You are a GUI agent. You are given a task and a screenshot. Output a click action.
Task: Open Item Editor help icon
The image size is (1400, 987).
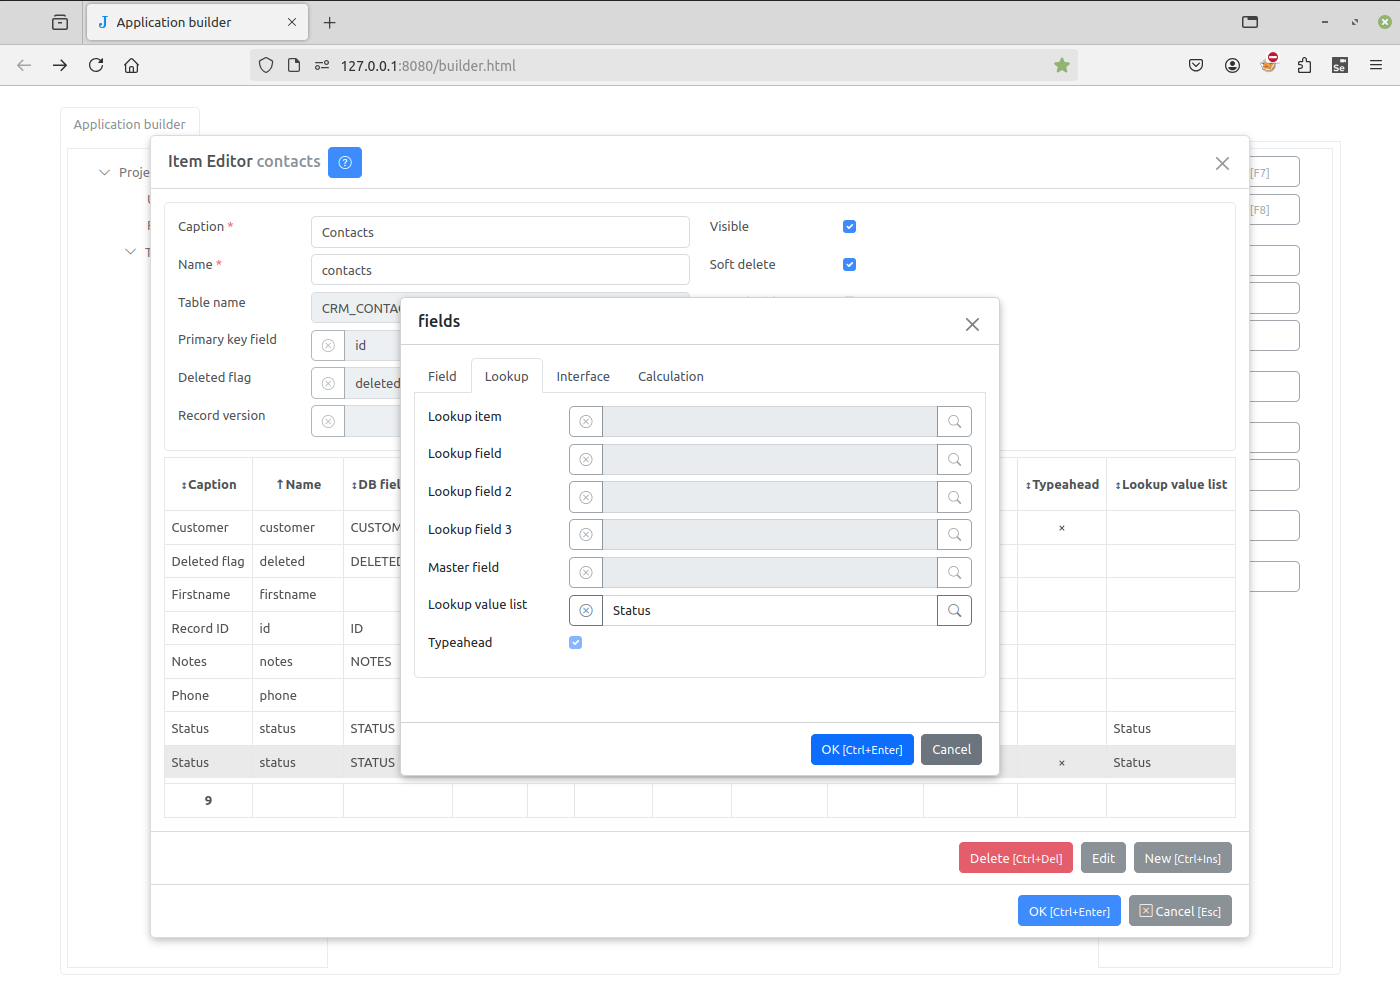[x=345, y=163]
